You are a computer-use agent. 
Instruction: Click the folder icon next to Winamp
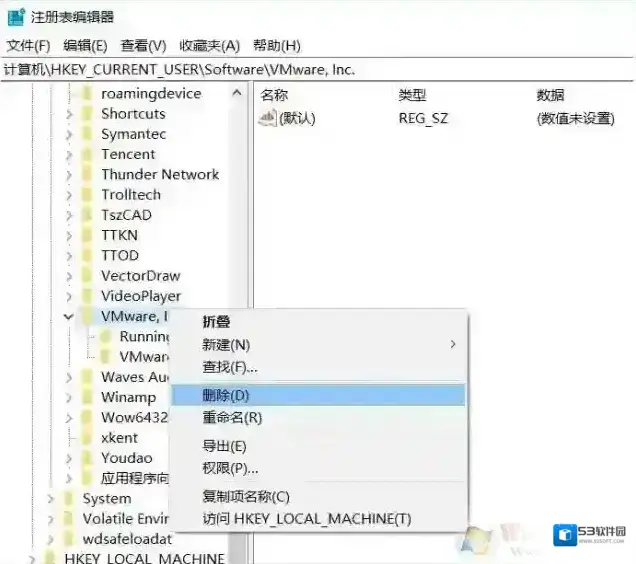pyautogui.click(x=88, y=397)
